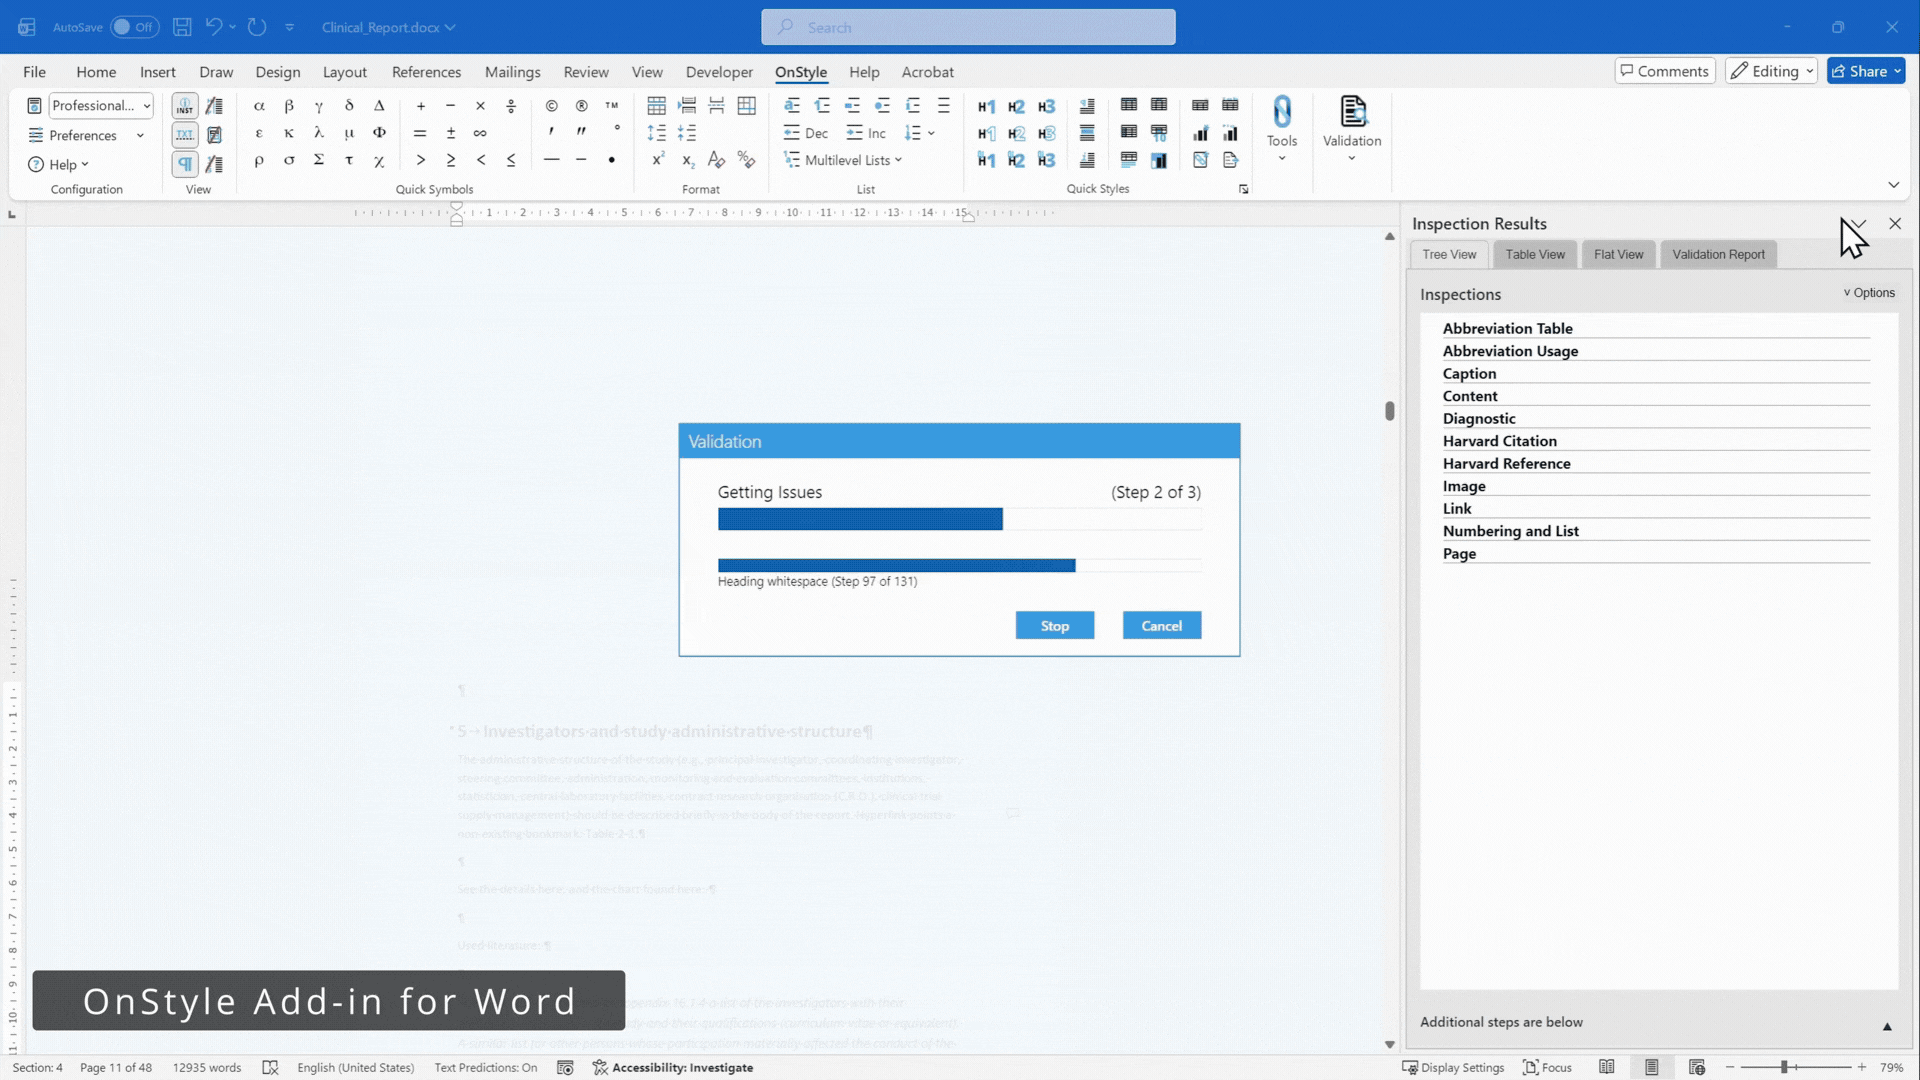Click the insert table grid icon
1920x1080 pixels.
pos(656,106)
